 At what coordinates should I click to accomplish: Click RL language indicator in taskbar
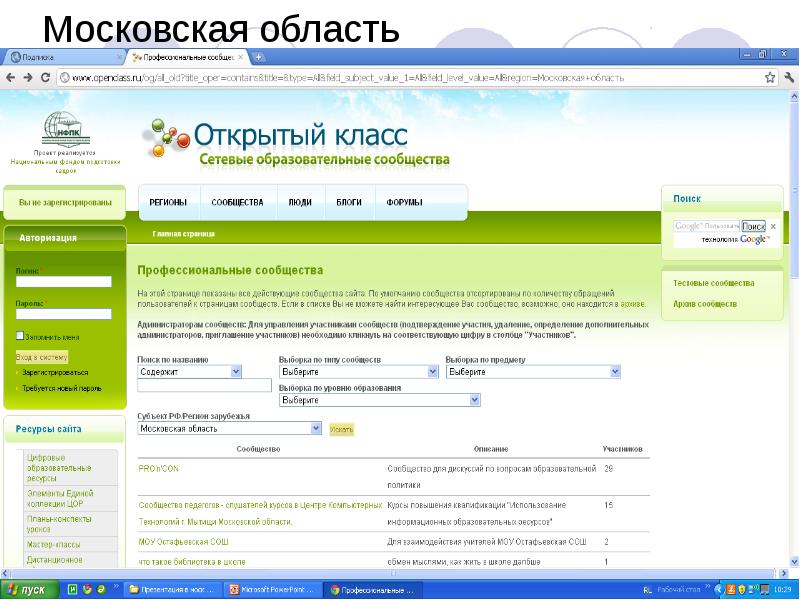(x=647, y=590)
